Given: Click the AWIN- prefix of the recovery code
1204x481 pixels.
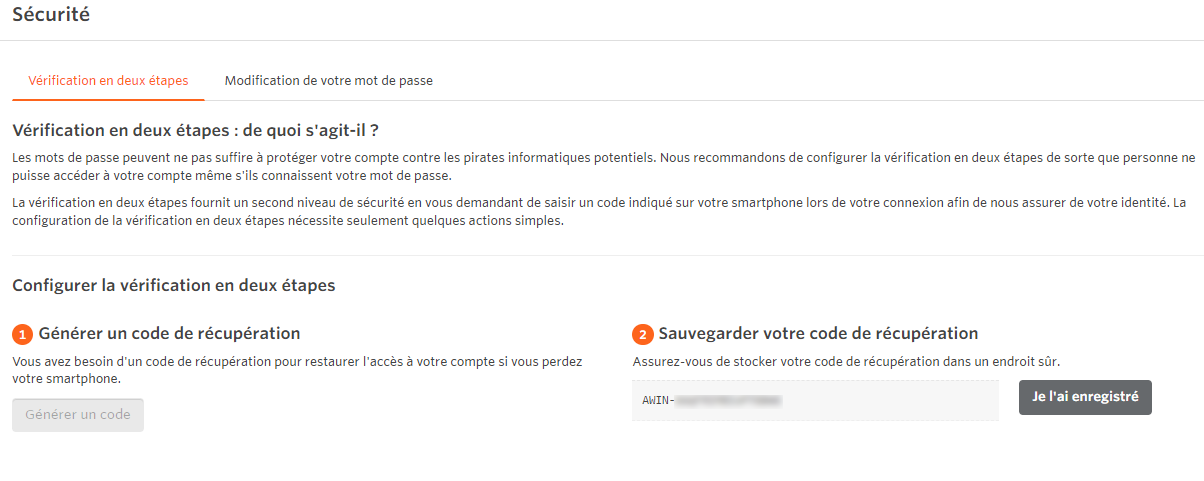Looking at the screenshot, I should click(658, 401).
